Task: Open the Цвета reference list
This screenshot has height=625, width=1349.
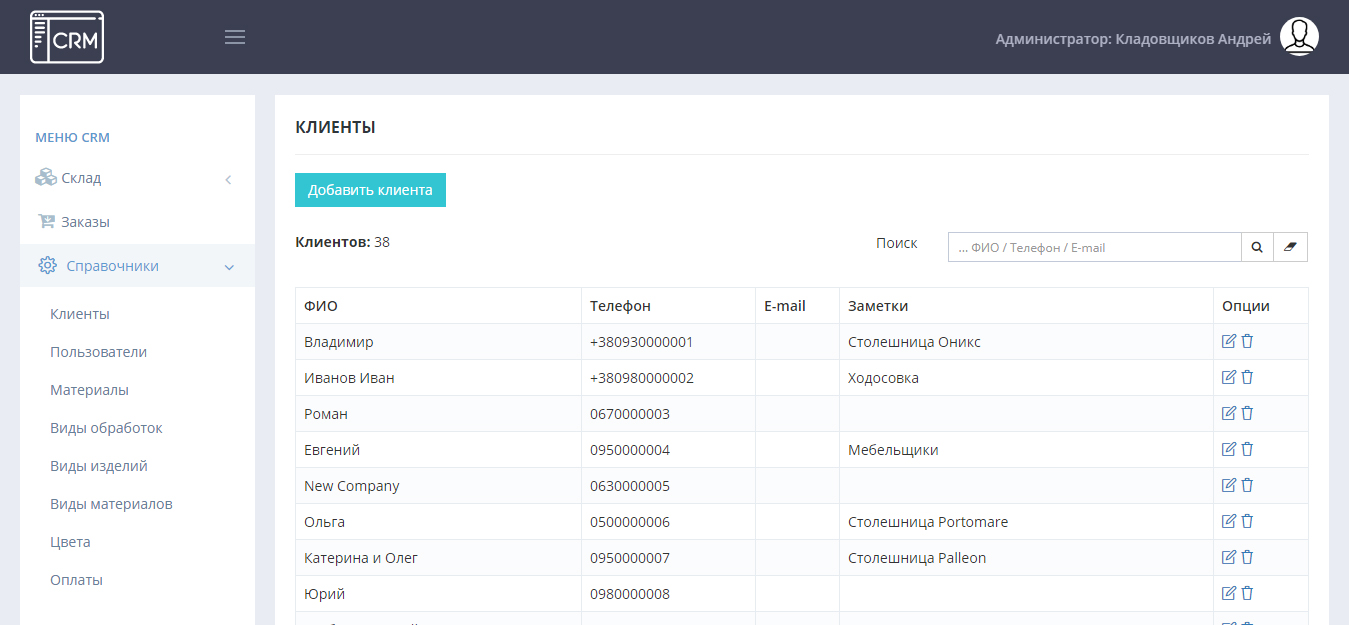Action: [x=70, y=542]
